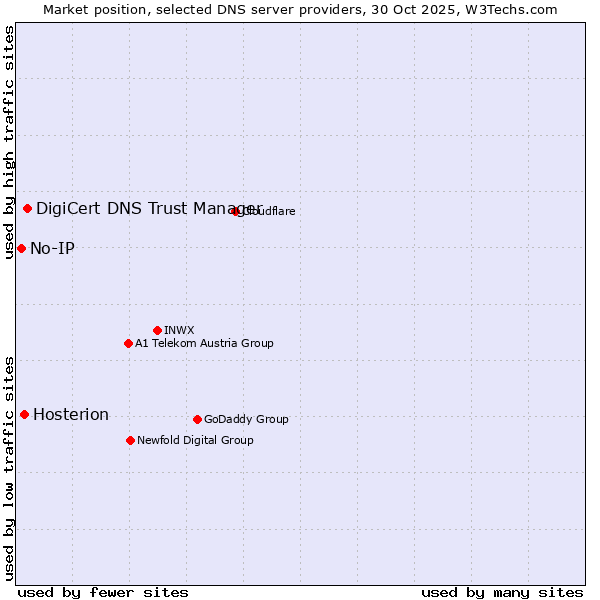This screenshot has width=600, height=600.
Task: Click the A1 Telekom Austria Group marker
Action: point(128,343)
